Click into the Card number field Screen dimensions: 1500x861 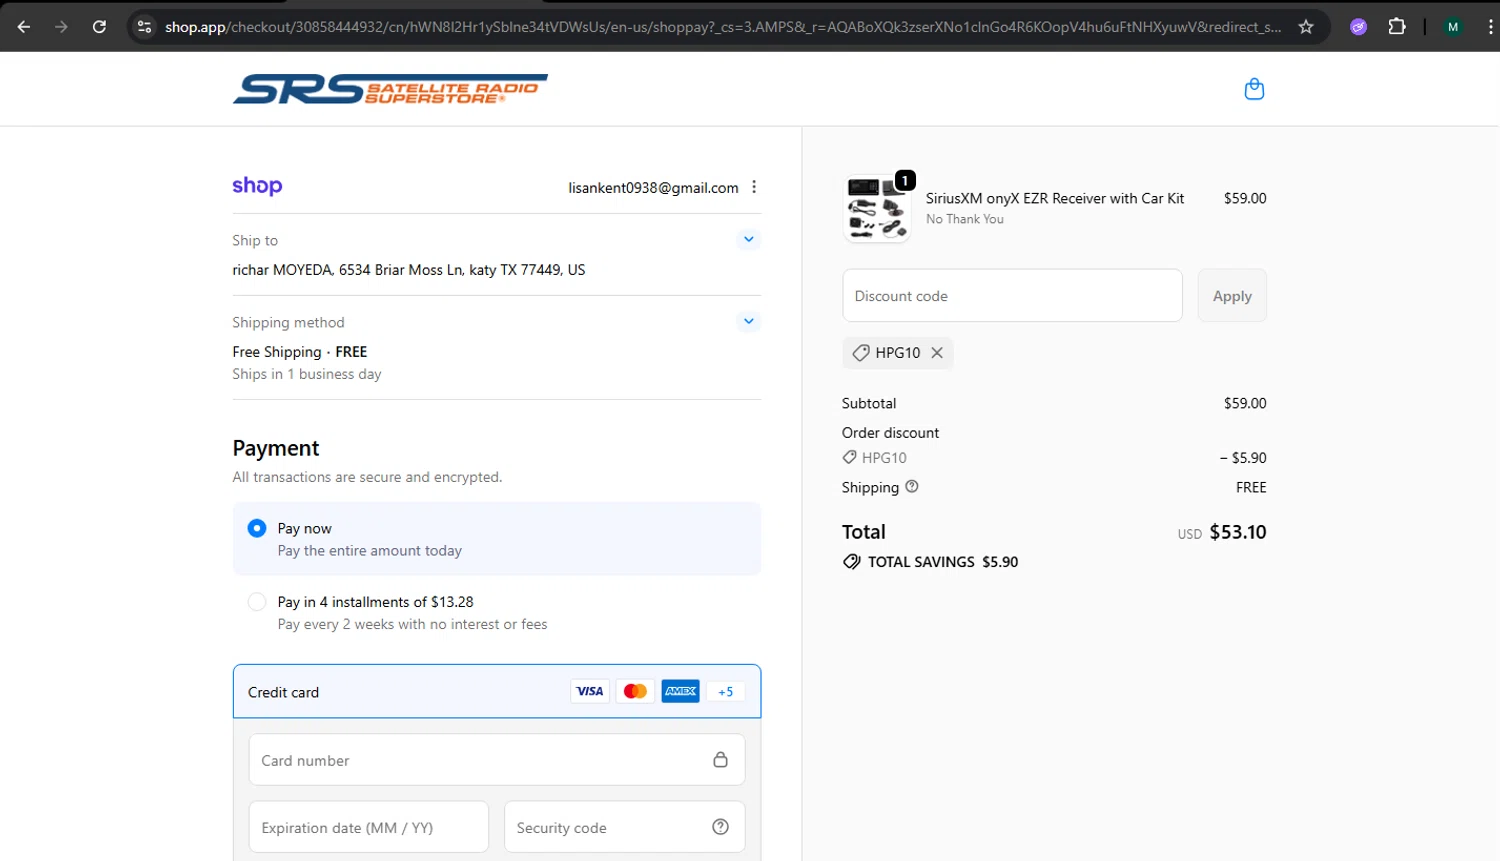pos(497,760)
